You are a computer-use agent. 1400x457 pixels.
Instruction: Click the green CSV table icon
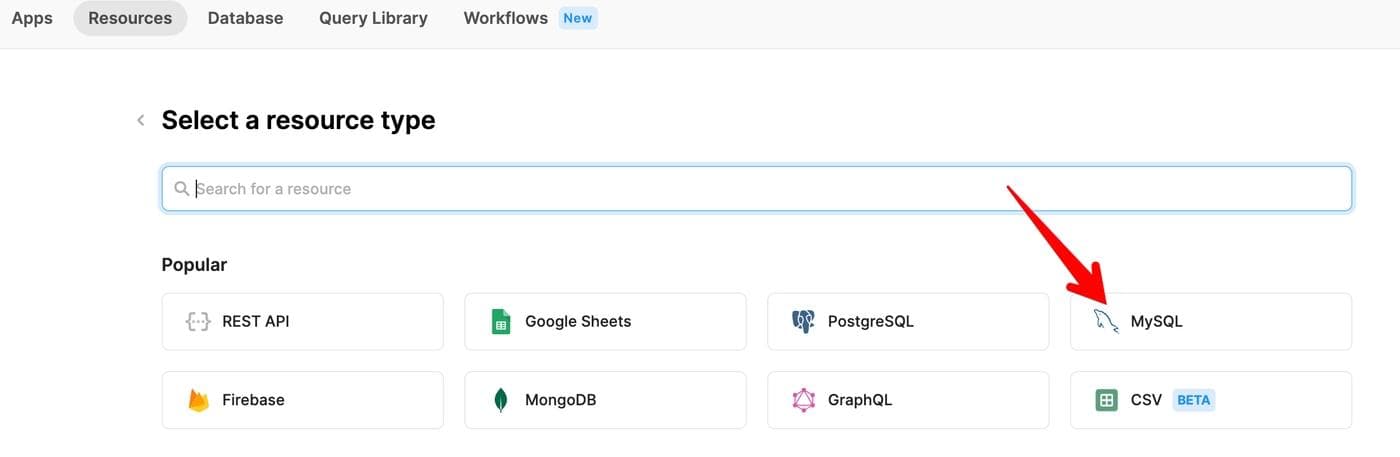tap(1106, 400)
